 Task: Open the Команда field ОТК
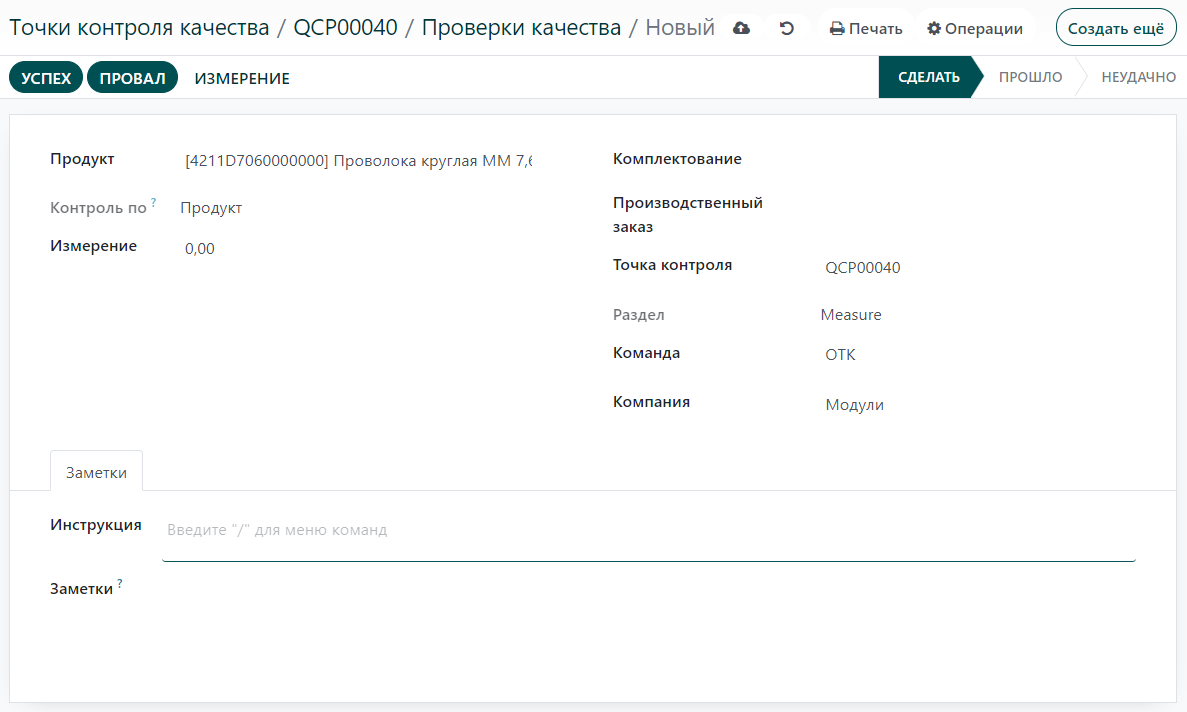point(978,354)
